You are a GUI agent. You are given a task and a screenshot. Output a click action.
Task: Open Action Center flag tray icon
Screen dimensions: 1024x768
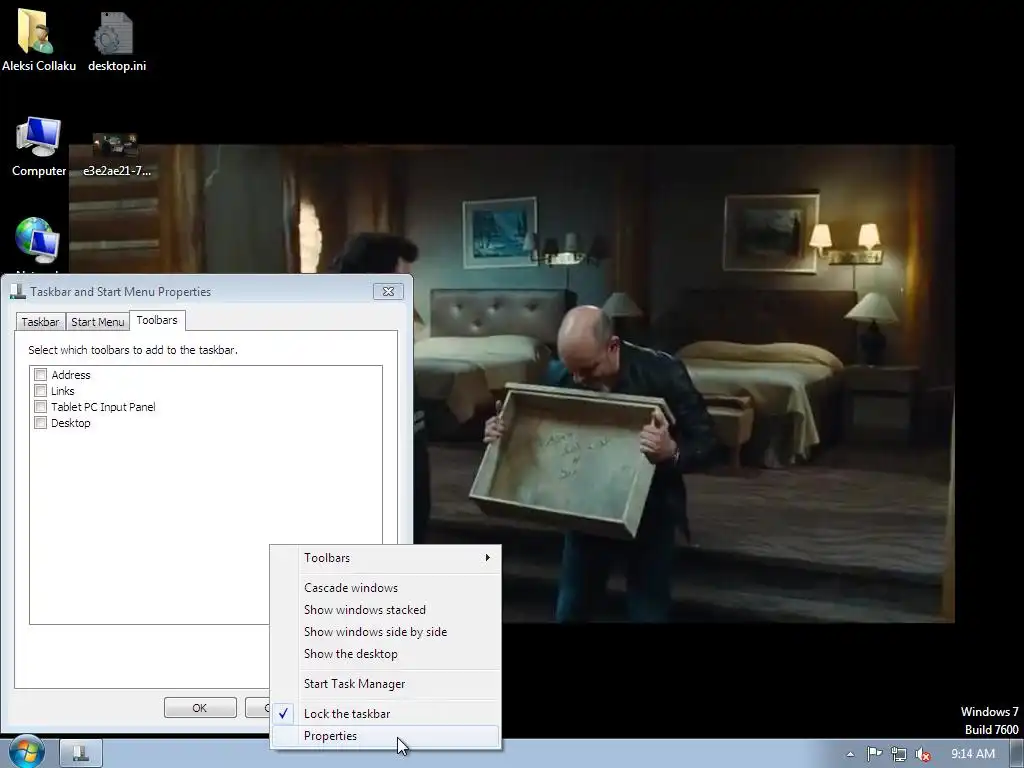click(x=874, y=754)
